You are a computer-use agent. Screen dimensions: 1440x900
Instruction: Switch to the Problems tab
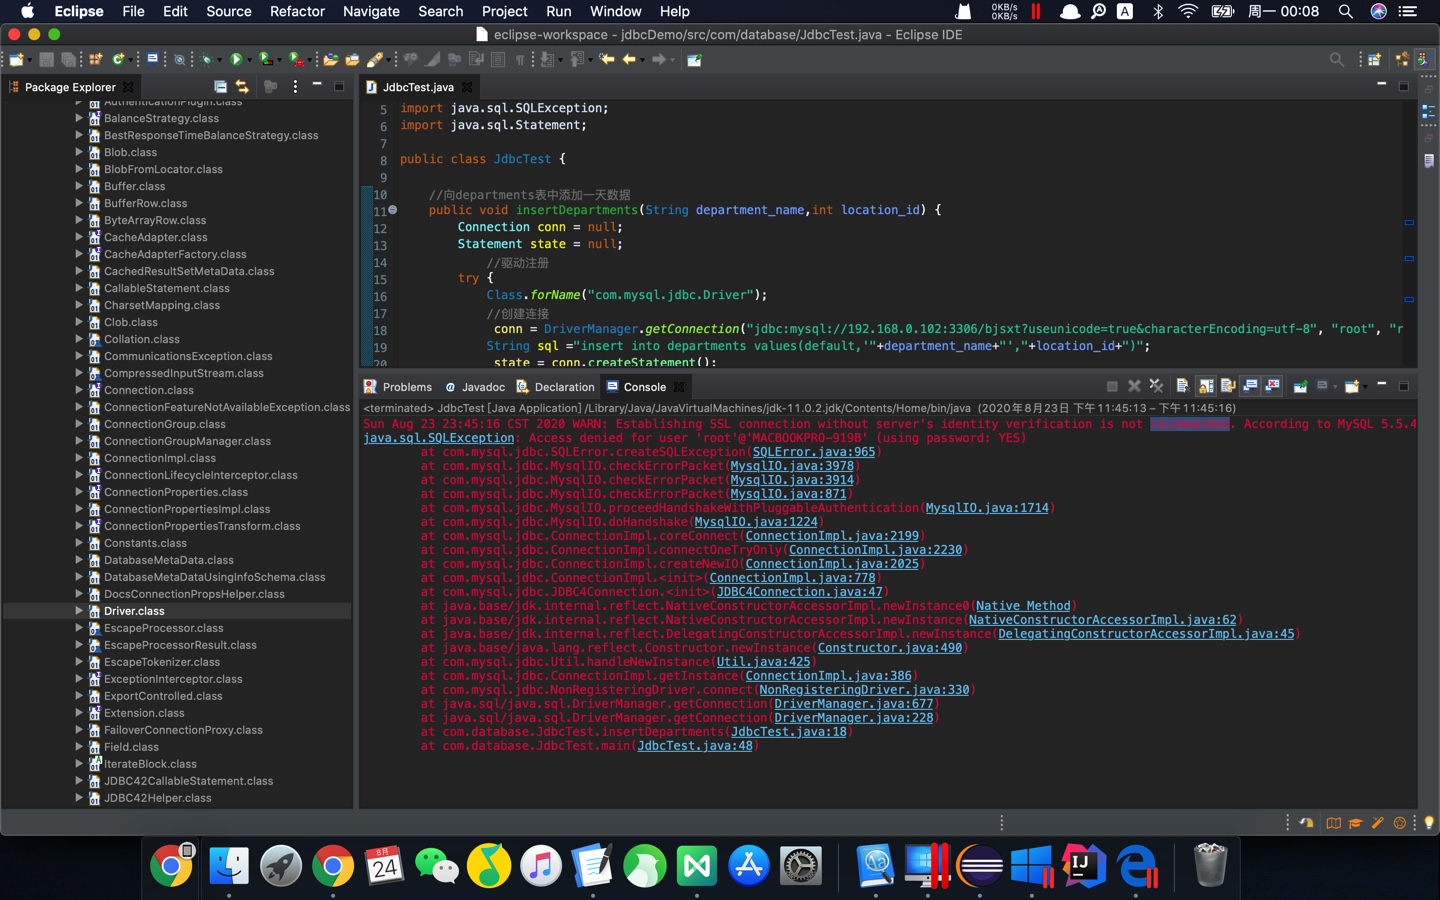coord(398,387)
